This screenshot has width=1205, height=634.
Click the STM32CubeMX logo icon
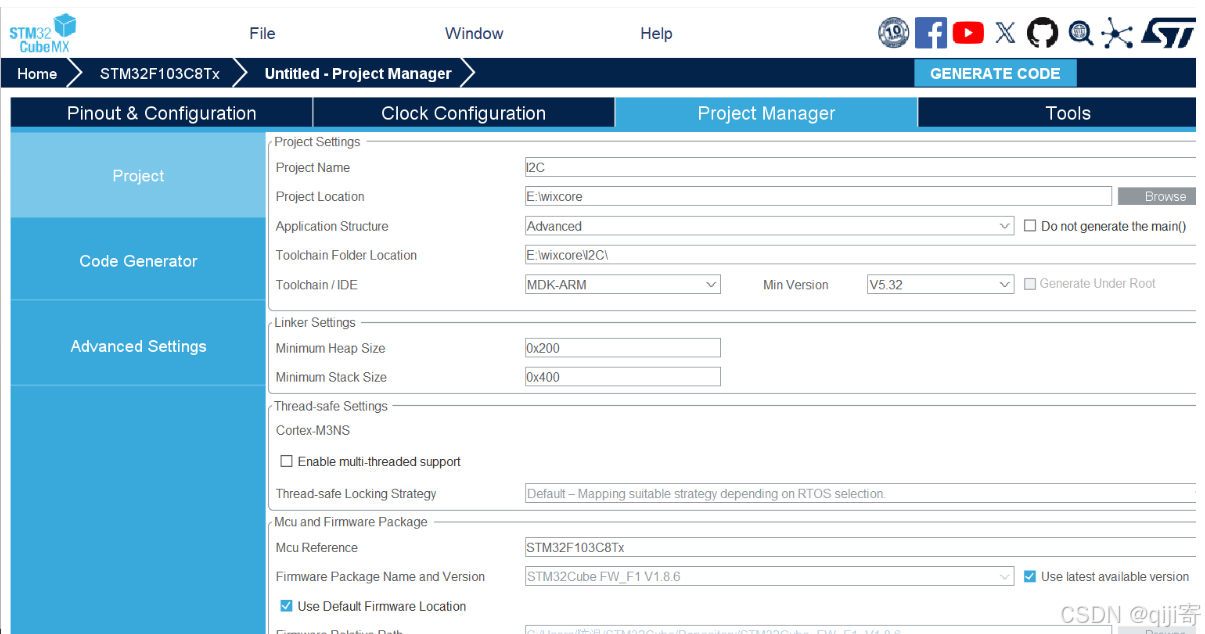pos(43,33)
